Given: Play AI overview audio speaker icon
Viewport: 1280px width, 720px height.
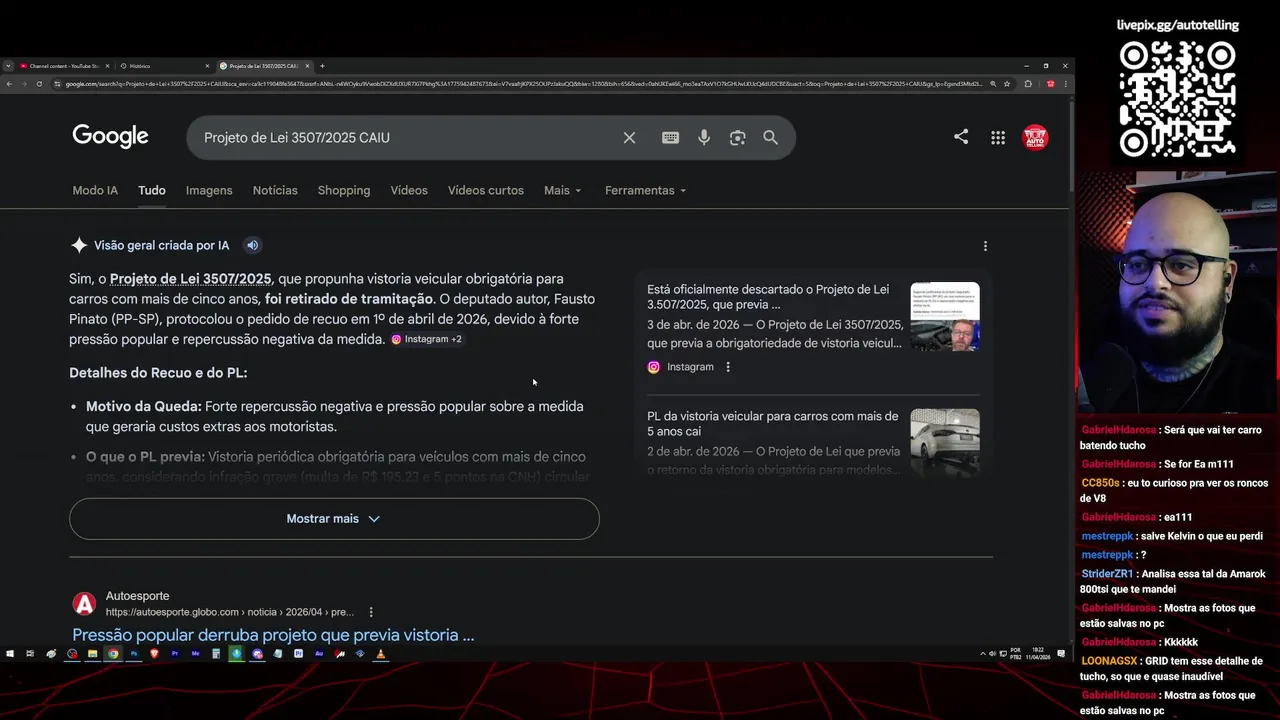Looking at the screenshot, I should point(253,245).
